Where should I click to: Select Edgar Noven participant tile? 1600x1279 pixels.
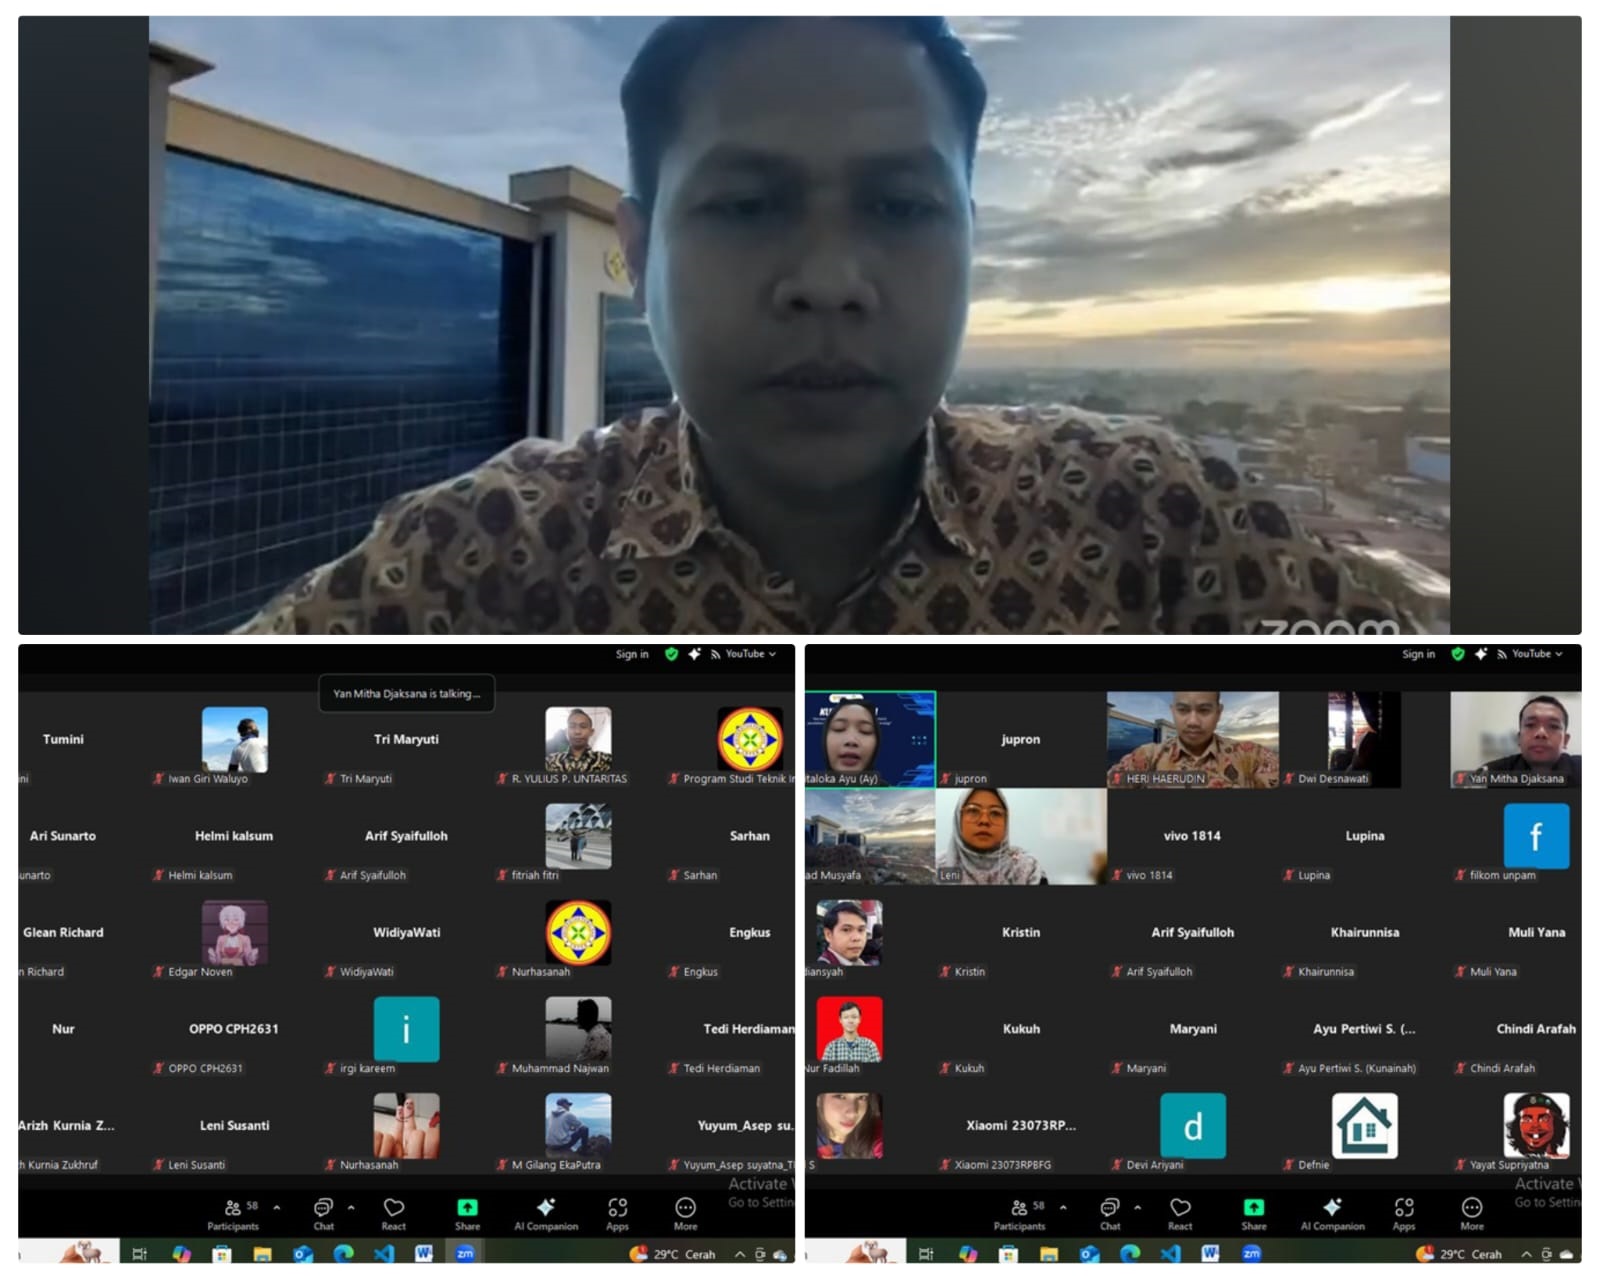coord(234,933)
